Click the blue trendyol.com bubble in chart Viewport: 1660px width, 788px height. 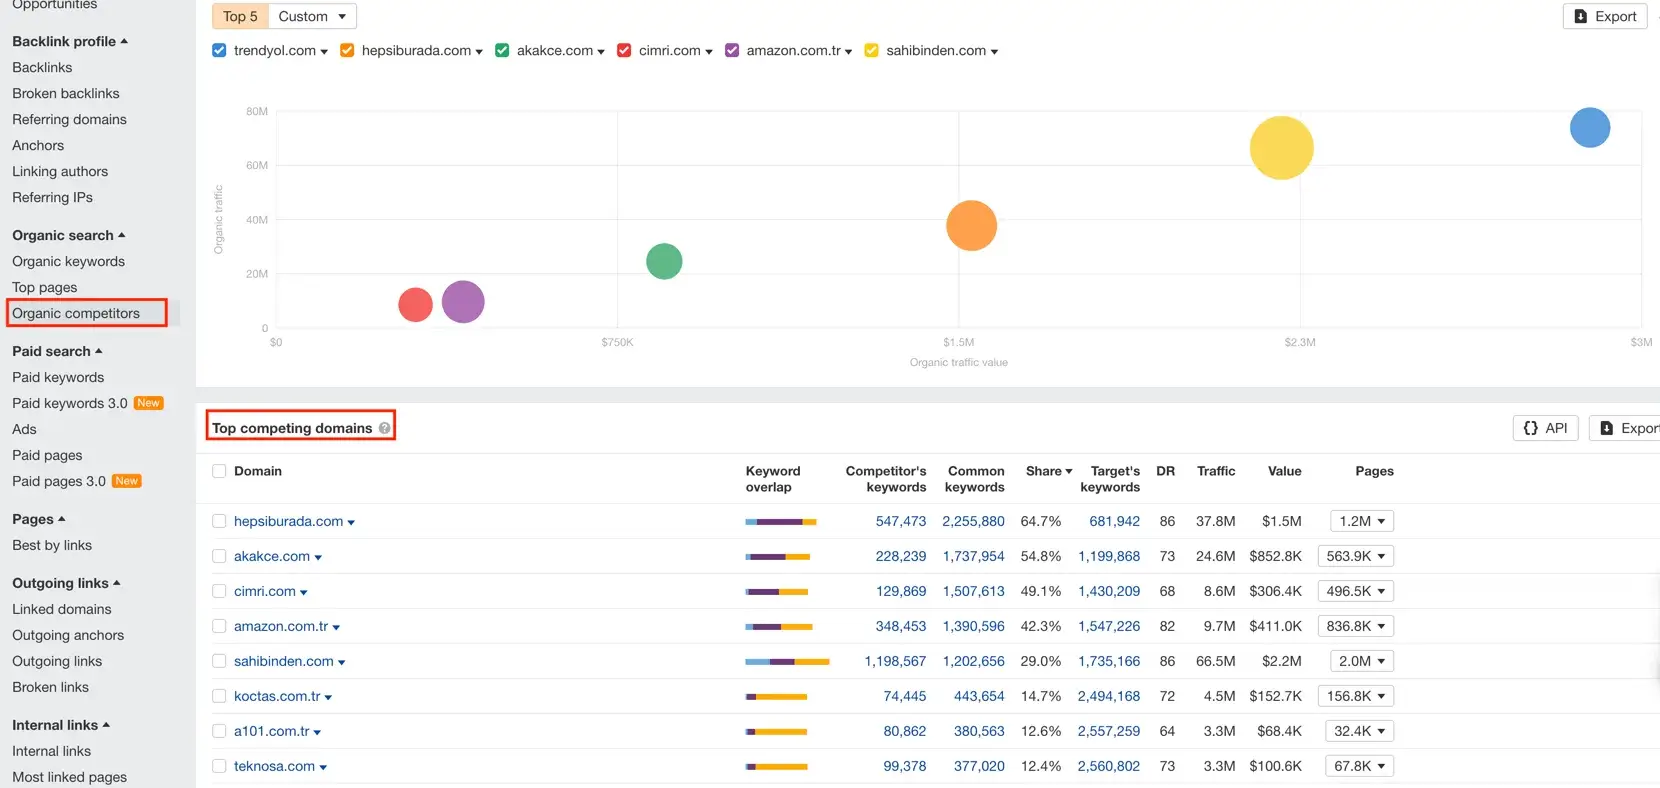[1589, 128]
